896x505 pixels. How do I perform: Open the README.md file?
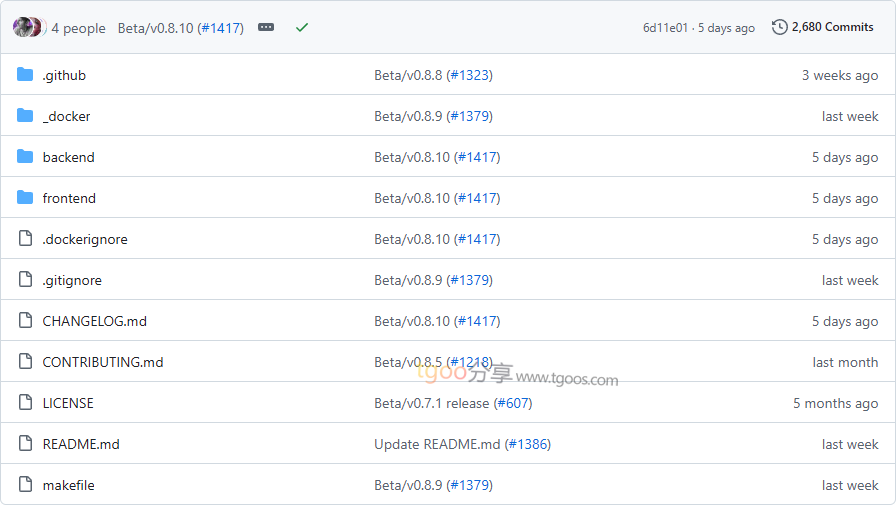(81, 444)
